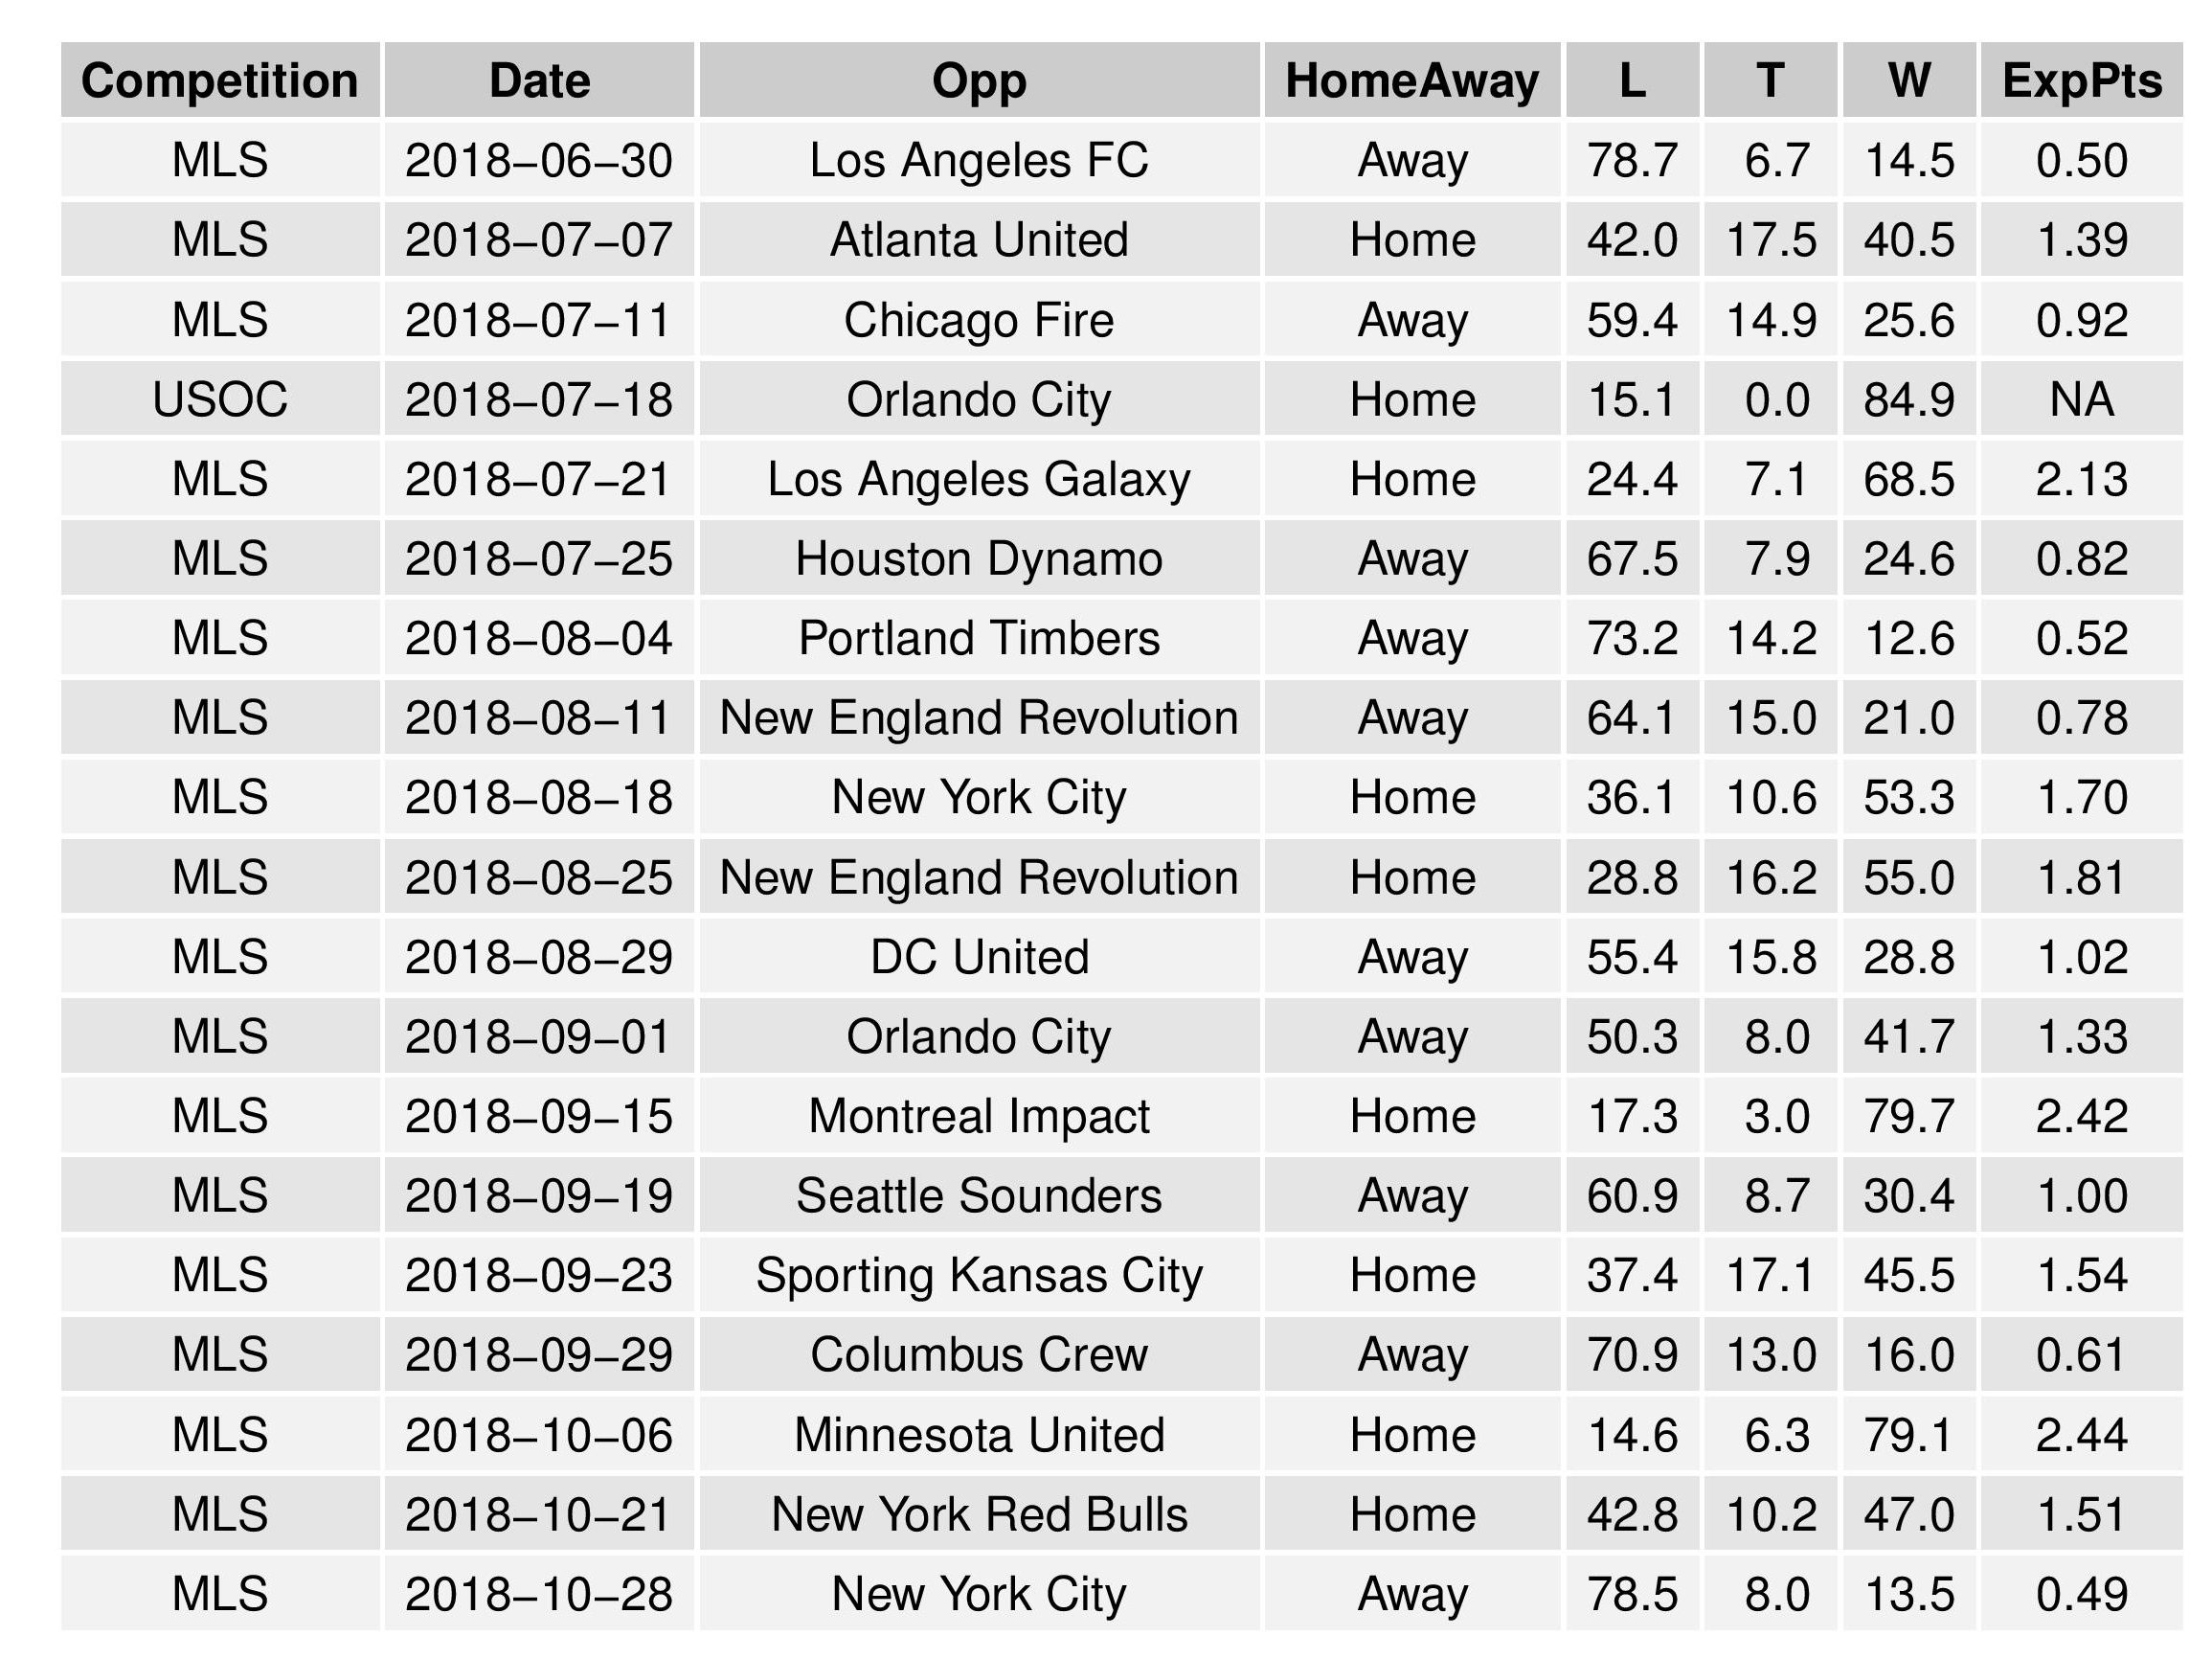Click the W column header
Screen dimensions: 2212x1659
(1909, 80)
